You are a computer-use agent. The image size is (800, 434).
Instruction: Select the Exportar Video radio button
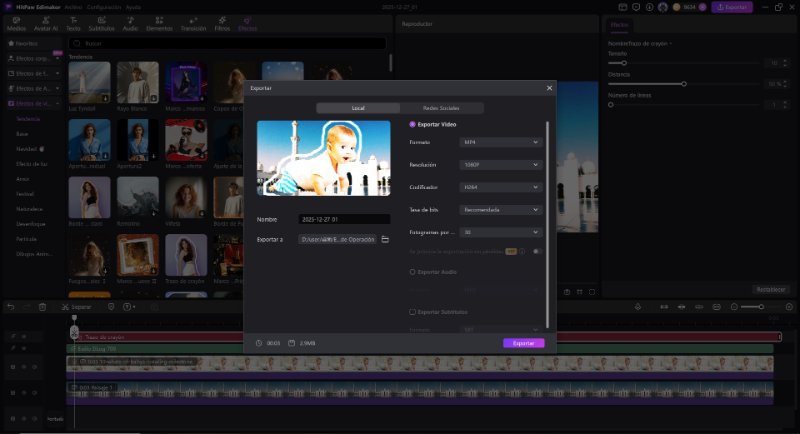coord(412,124)
